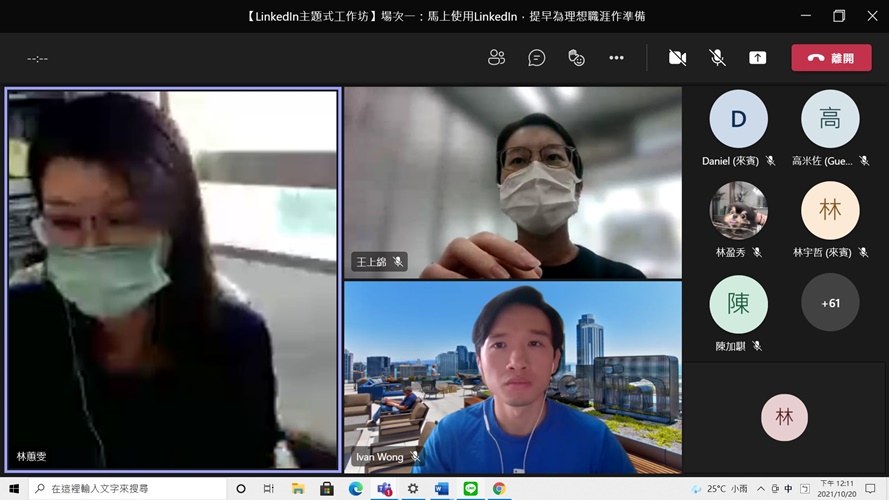The image size is (889, 500).
Task: Select Daniel's participant avatar
Action: (x=738, y=120)
